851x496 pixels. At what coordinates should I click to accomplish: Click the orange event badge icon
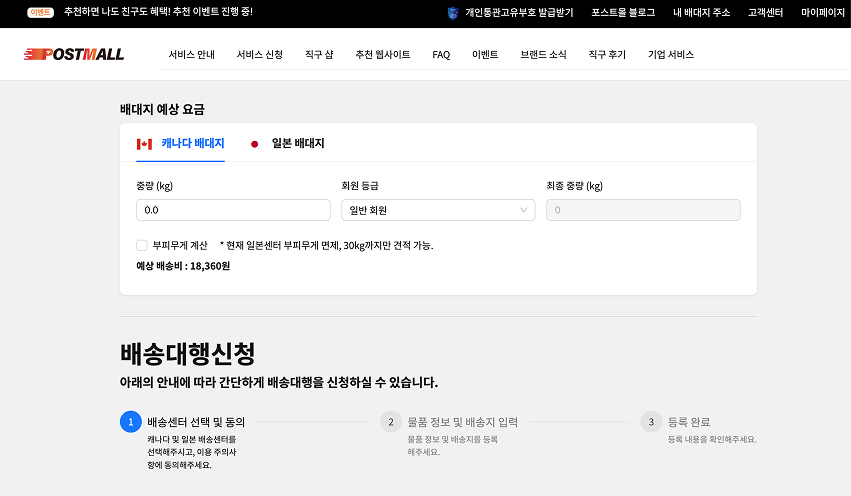click(x=41, y=13)
